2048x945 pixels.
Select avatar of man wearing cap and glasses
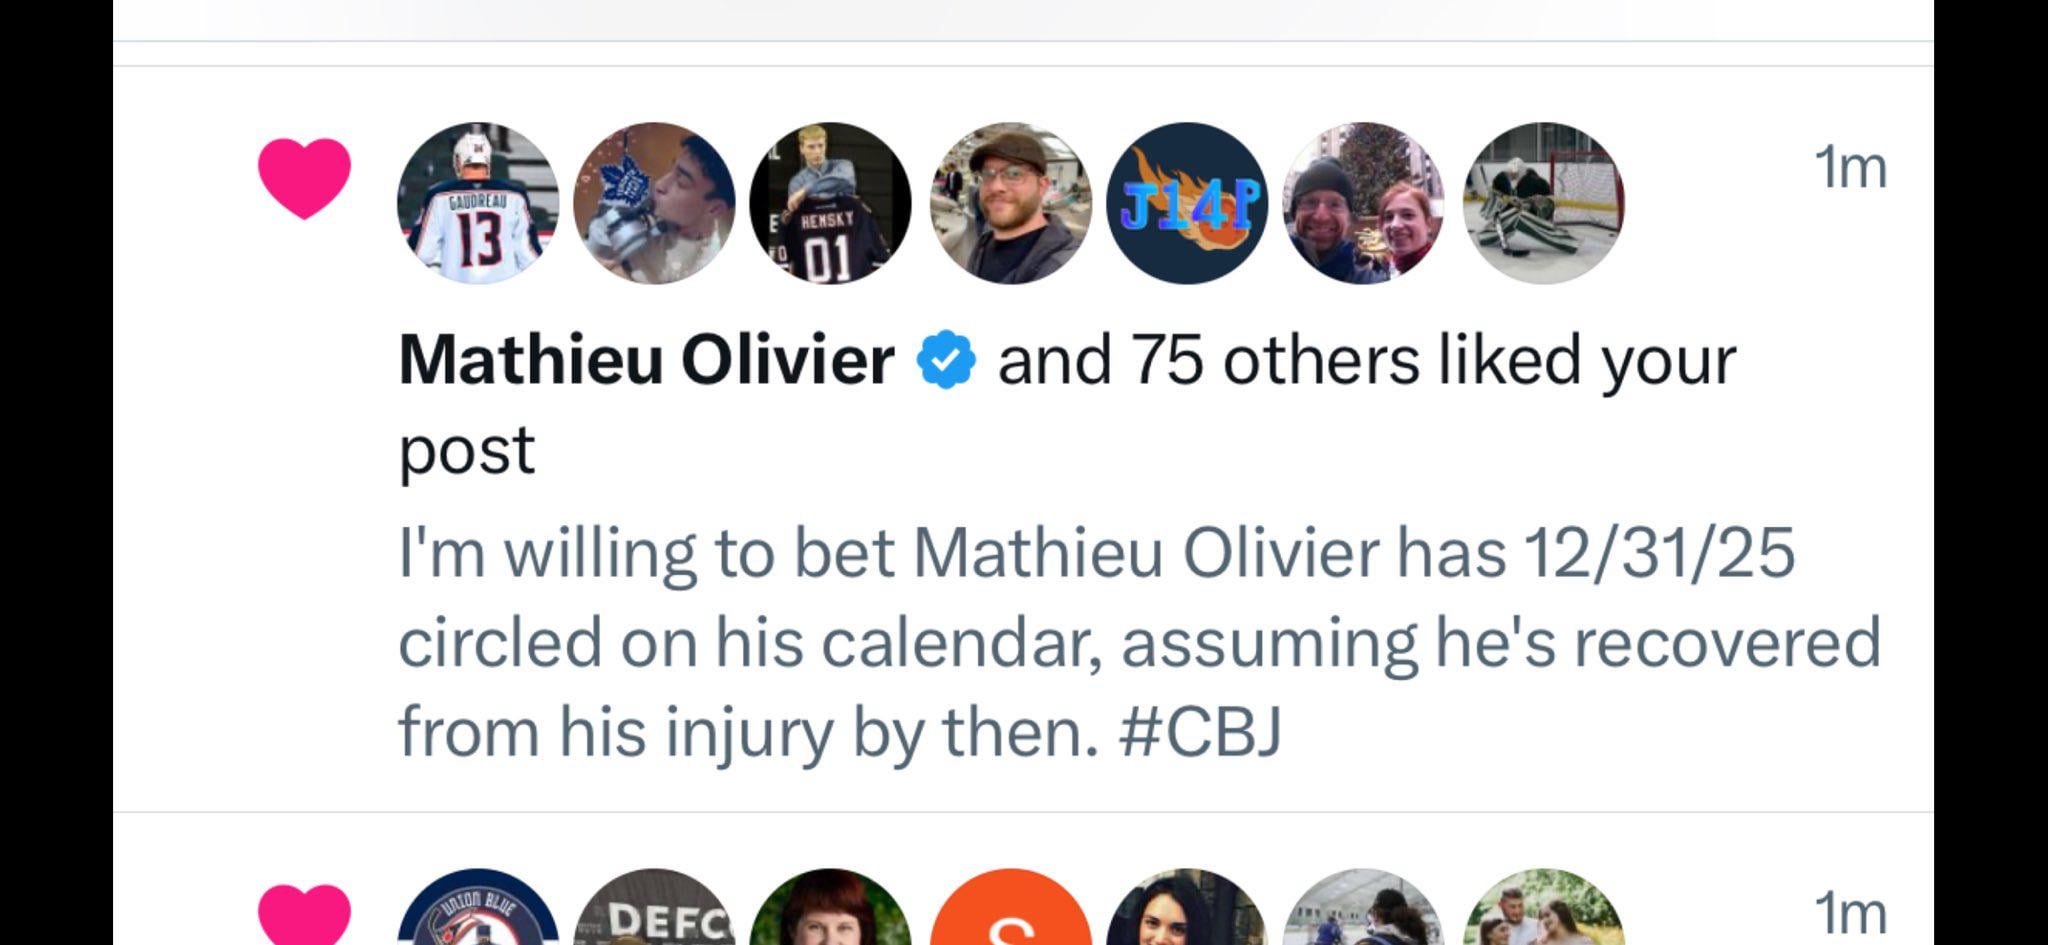[x=1010, y=203]
